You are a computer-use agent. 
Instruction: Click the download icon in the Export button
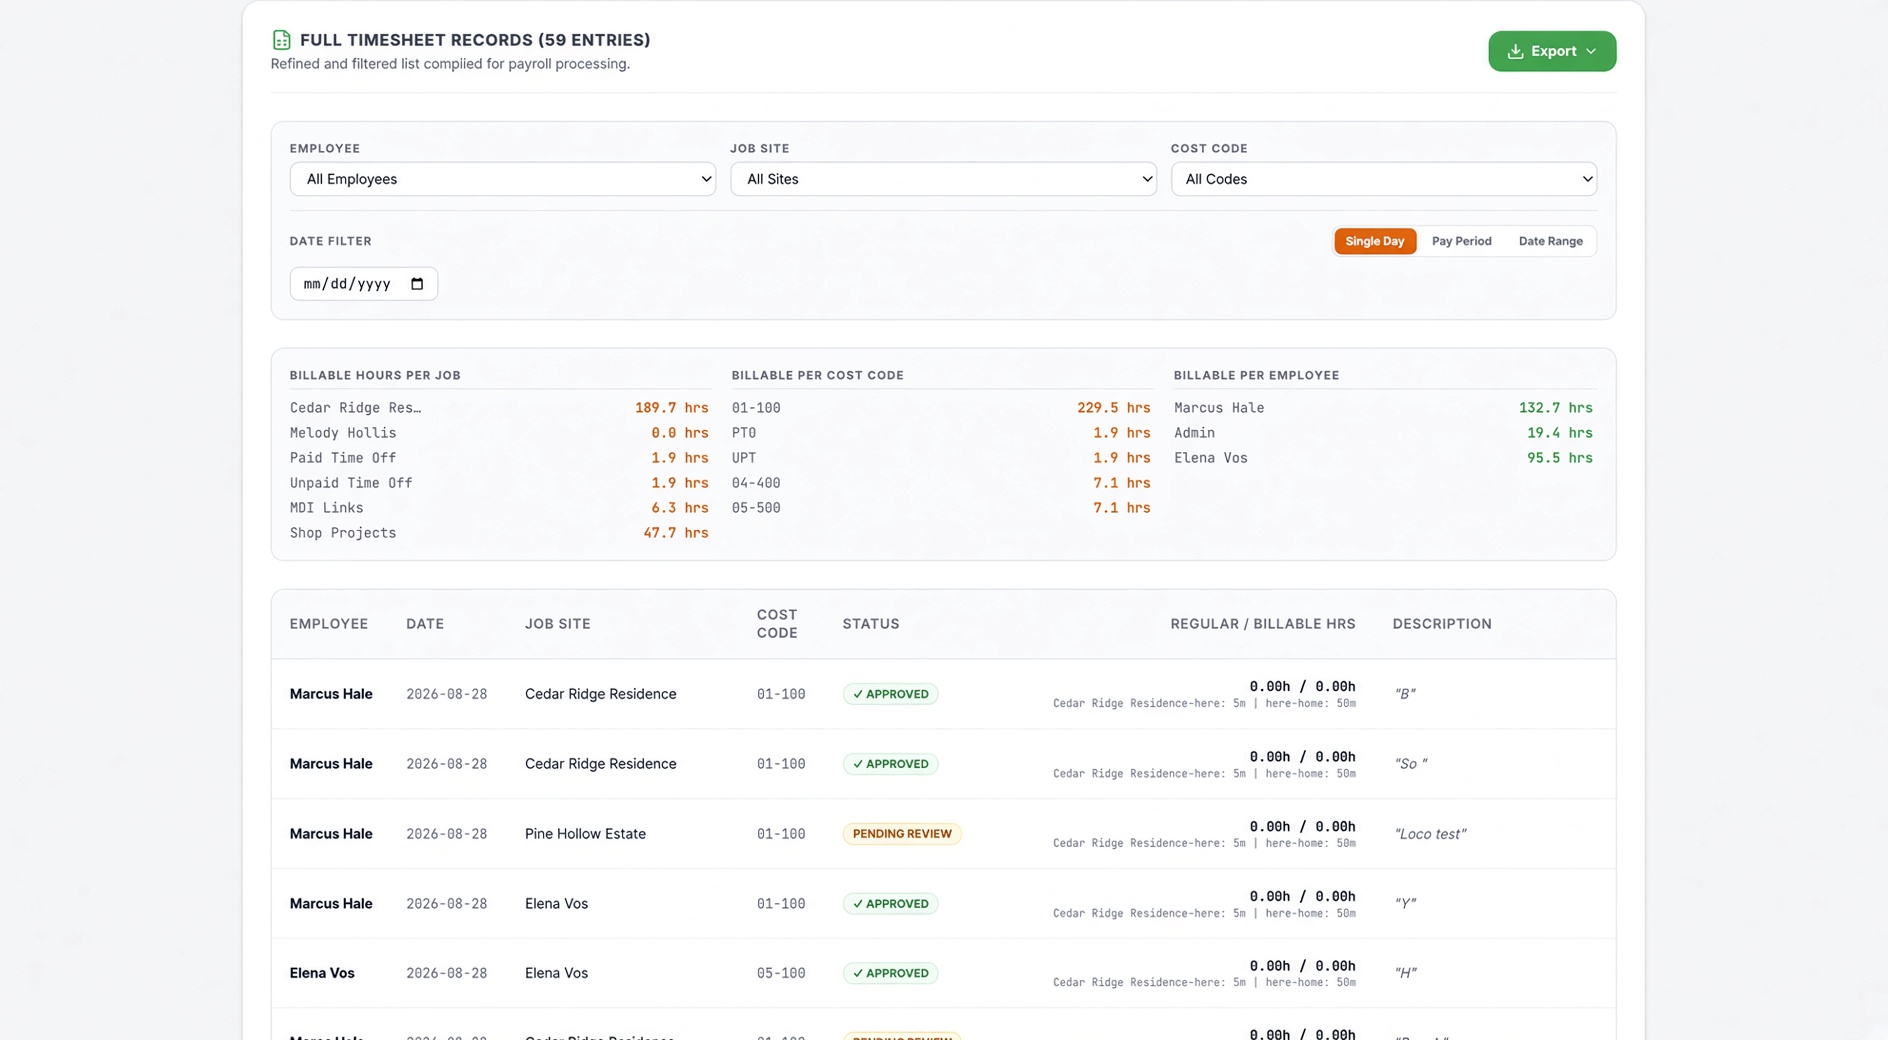pos(1515,51)
